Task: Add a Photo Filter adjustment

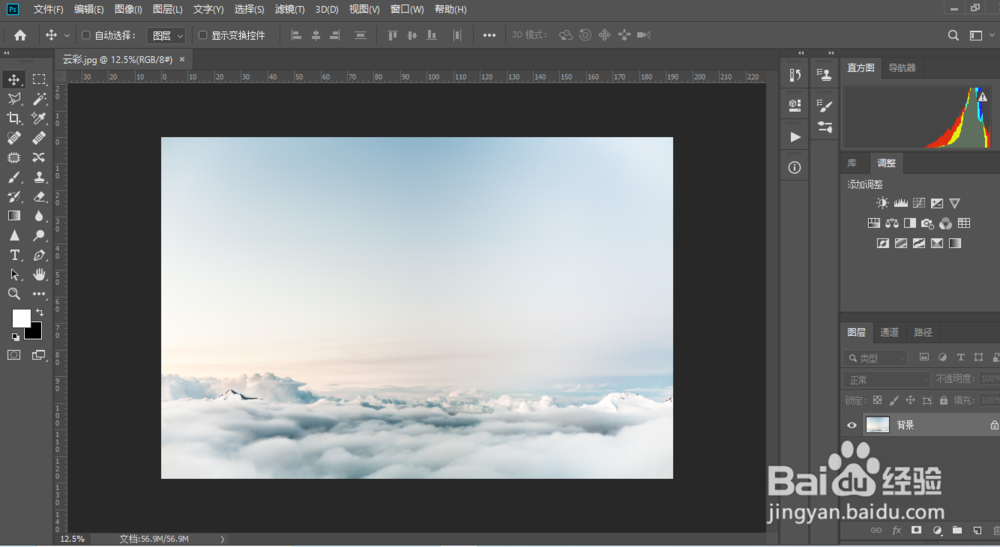Action: click(x=927, y=223)
